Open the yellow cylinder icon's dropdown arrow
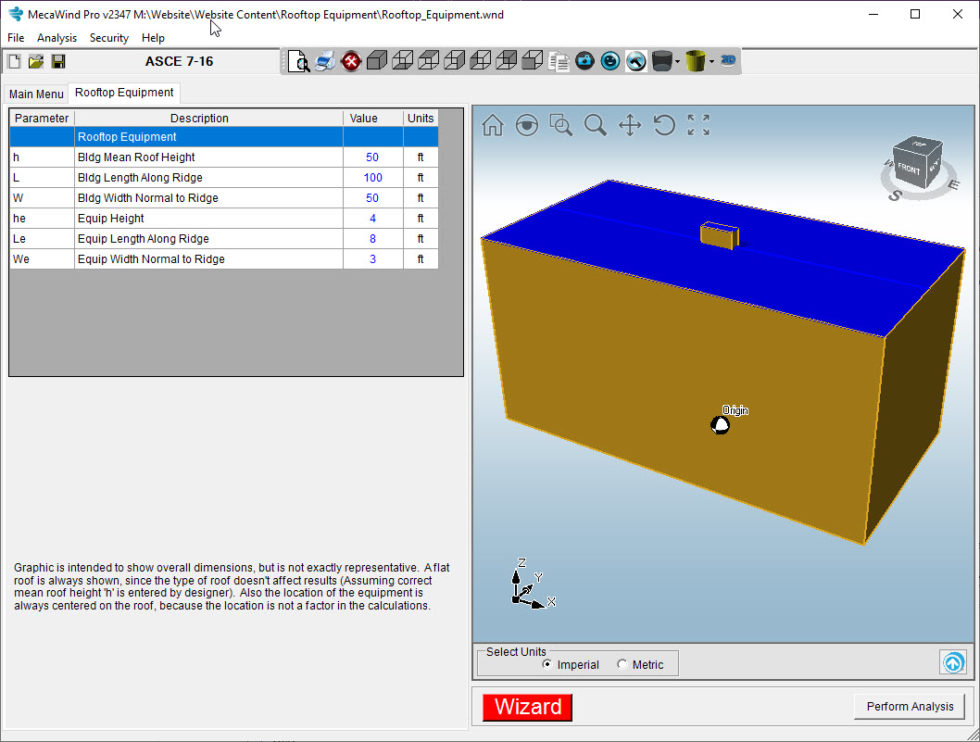Screen dimensions: 980x742 click(713, 61)
